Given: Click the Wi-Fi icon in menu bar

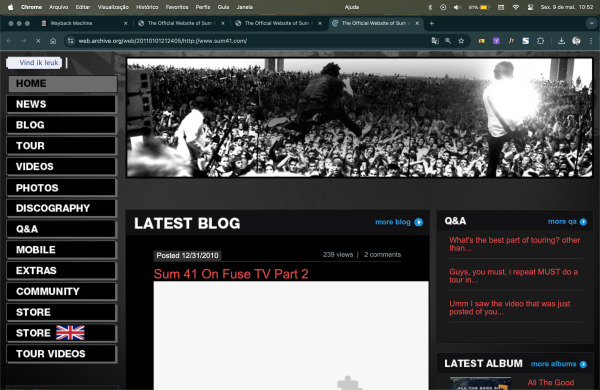Looking at the screenshot, I should tap(516, 7).
